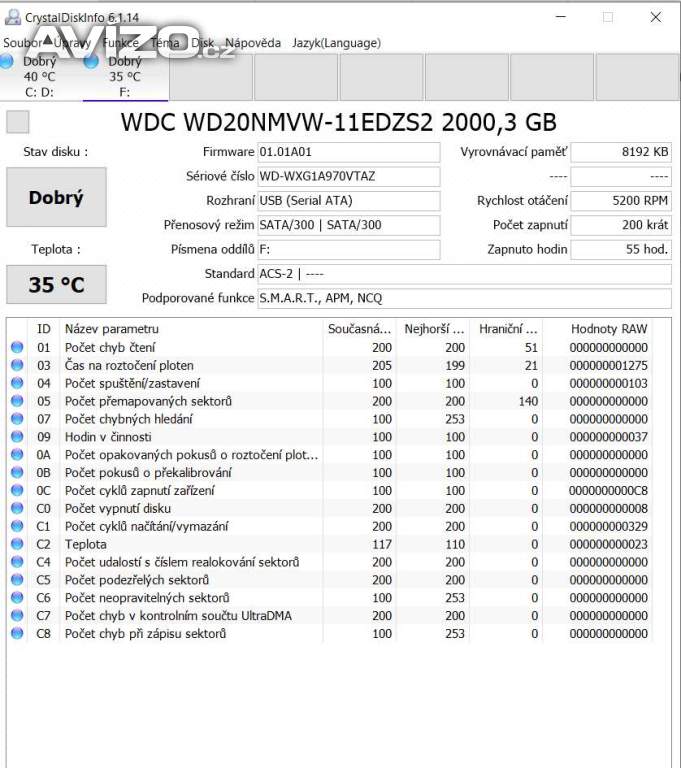681x768 pixels.
Task: Click the CrystalDiskInfo app icon in title bar
Action: [x=12, y=17]
